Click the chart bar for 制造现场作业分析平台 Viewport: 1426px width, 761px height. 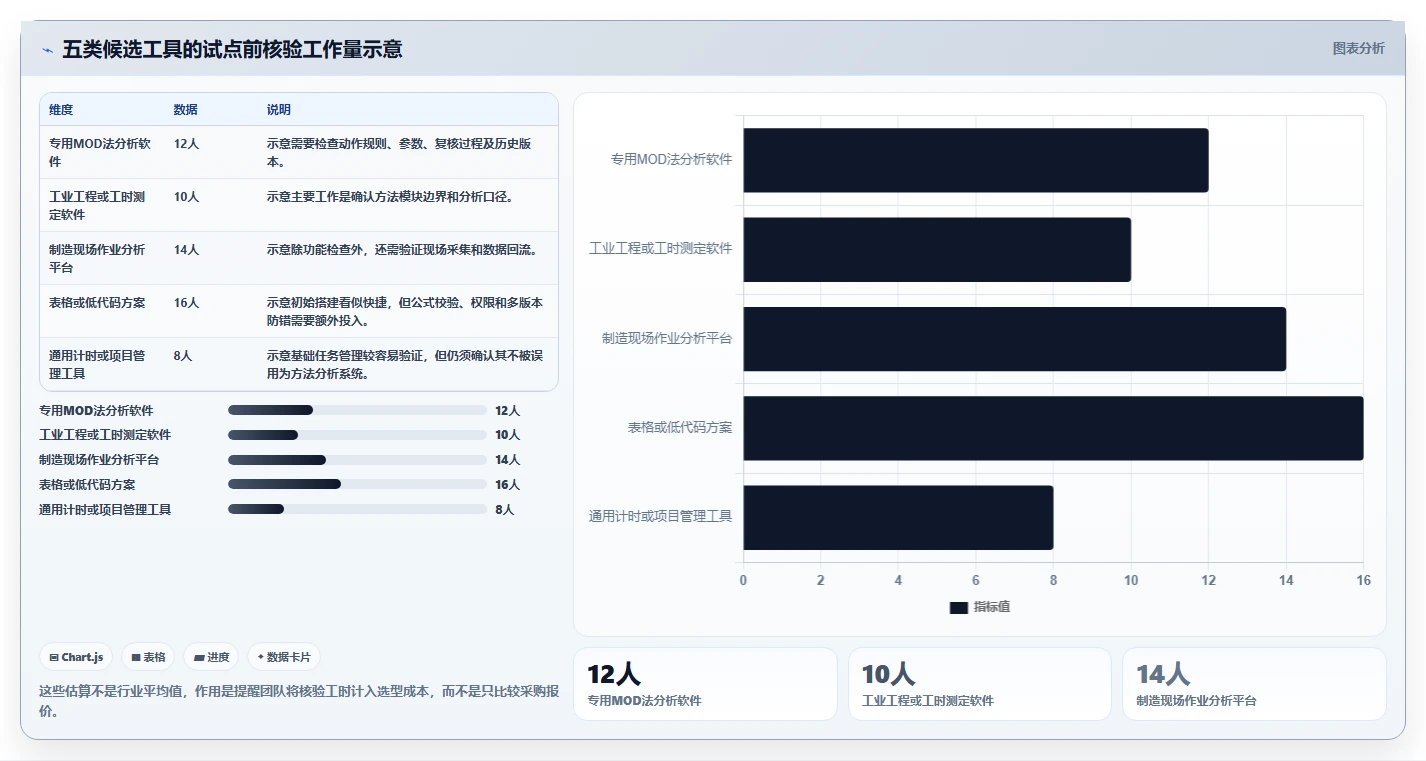(1014, 339)
